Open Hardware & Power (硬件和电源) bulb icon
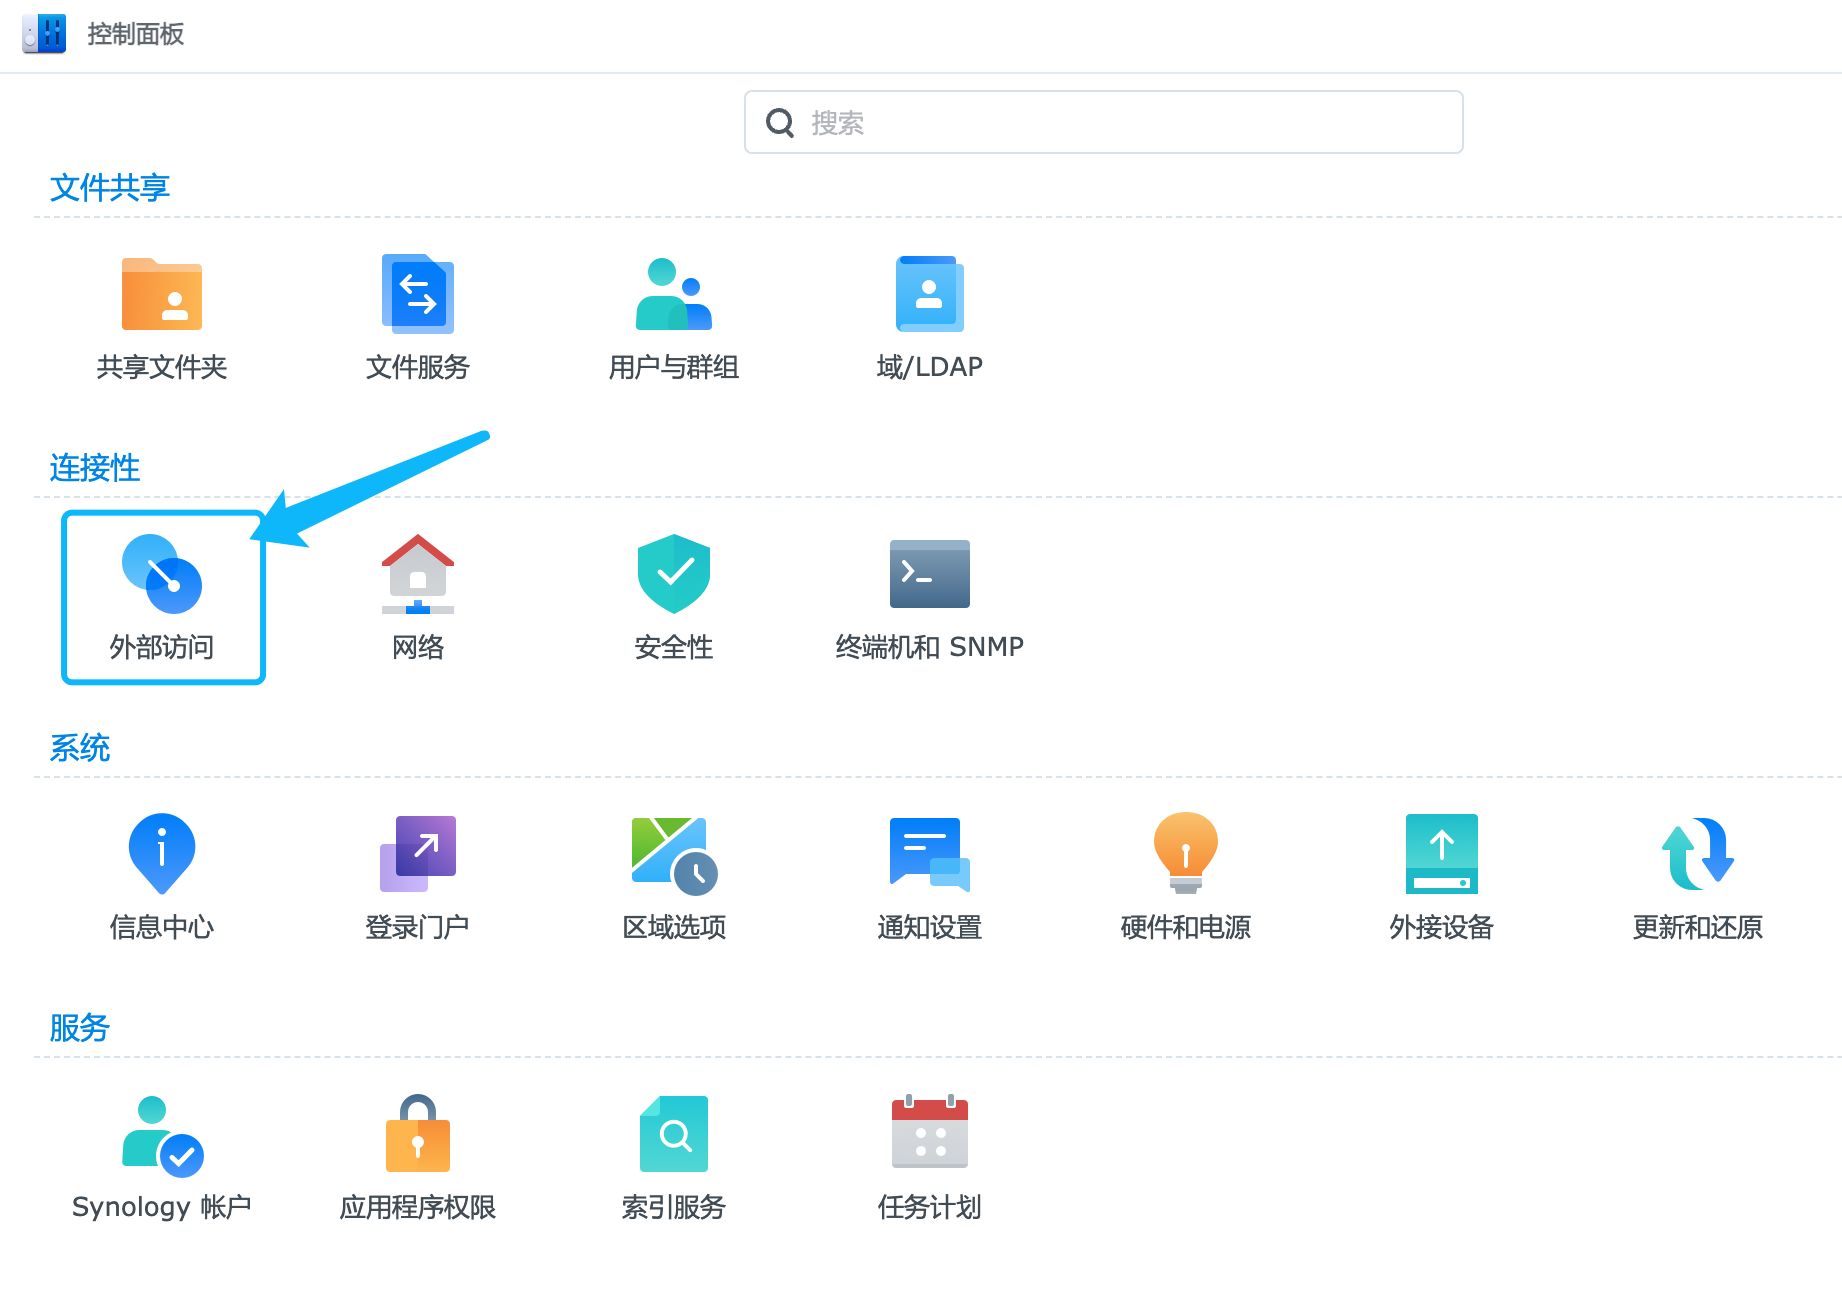This screenshot has width=1842, height=1298. pos(1186,853)
